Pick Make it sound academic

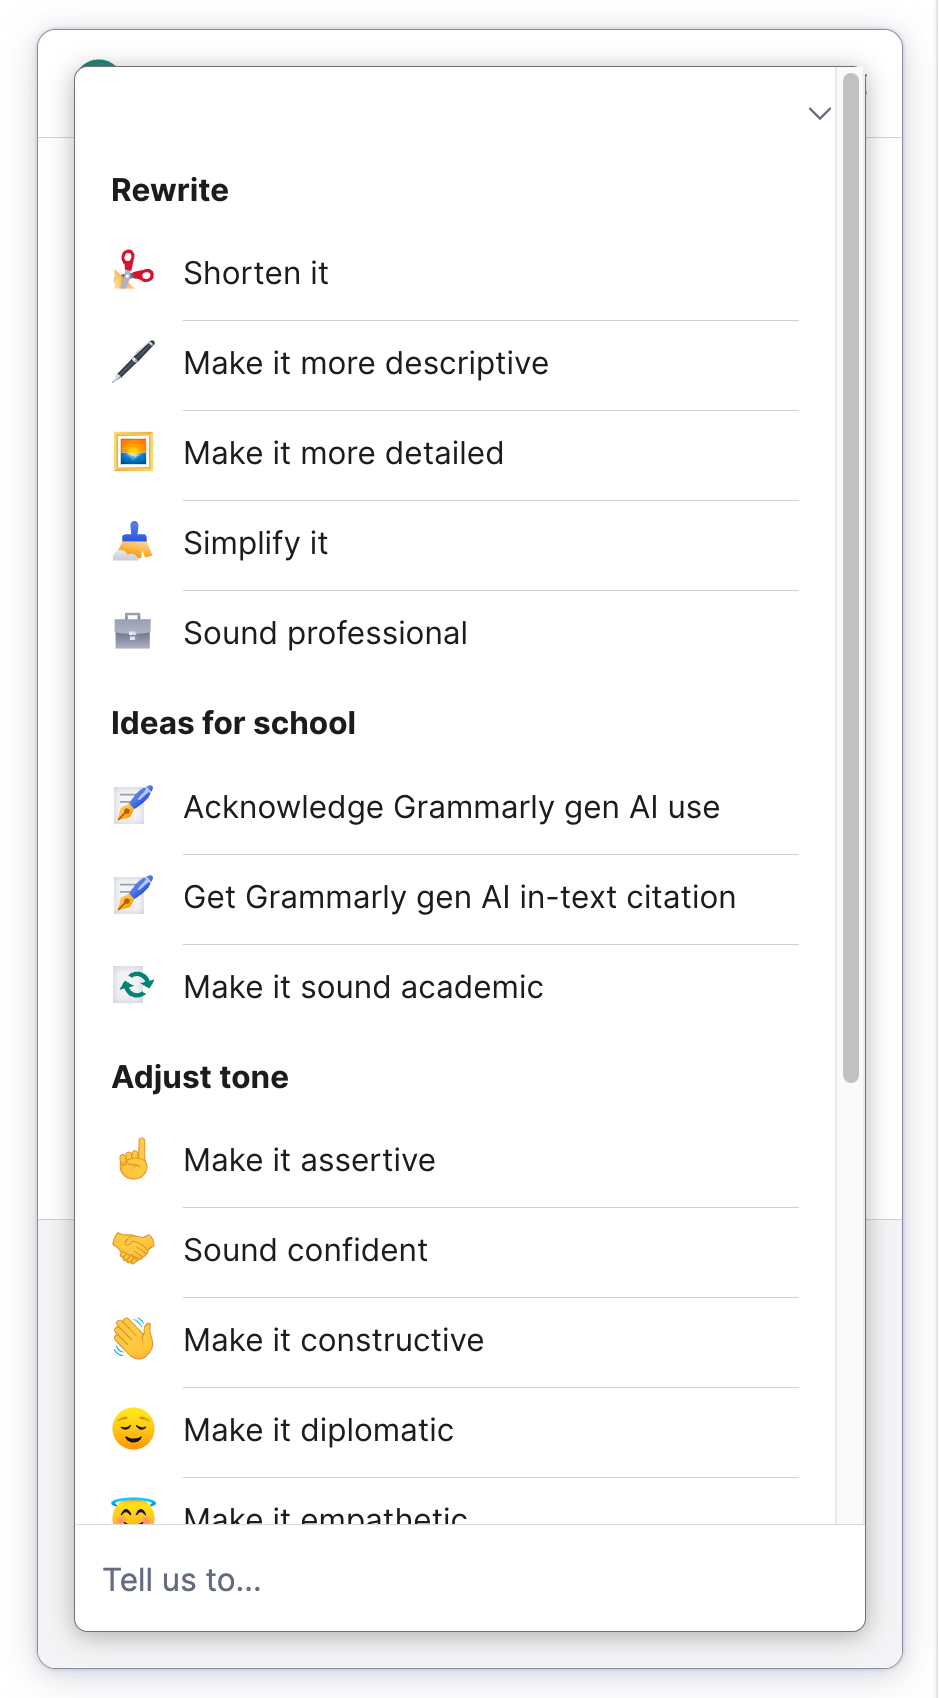click(x=363, y=987)
